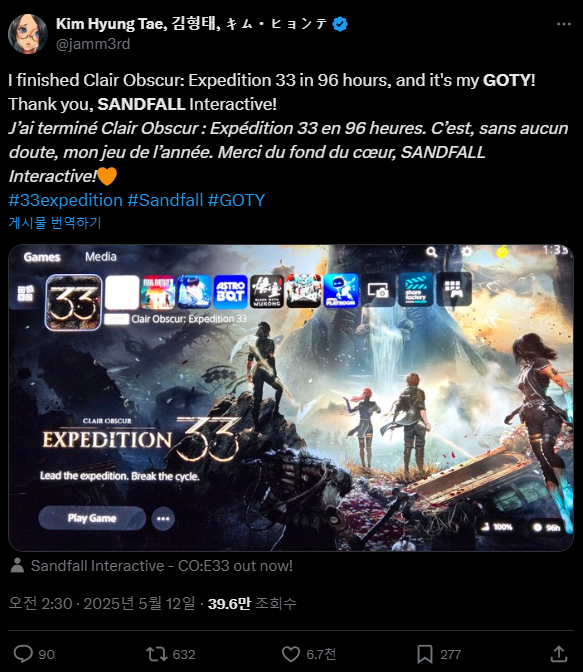The width and height of the screenshot is (583, 672).
Task: Open the @jamm3rd handle
Action: (x=93, y=44)
